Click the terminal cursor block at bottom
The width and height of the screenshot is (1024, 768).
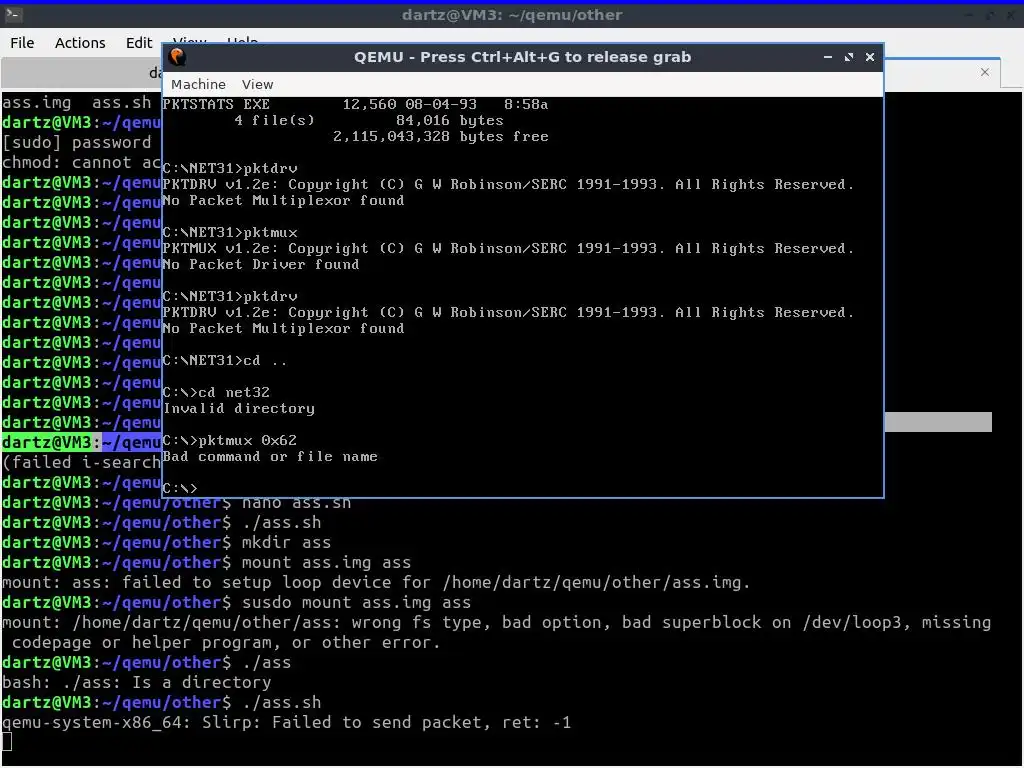click(7, 742)
